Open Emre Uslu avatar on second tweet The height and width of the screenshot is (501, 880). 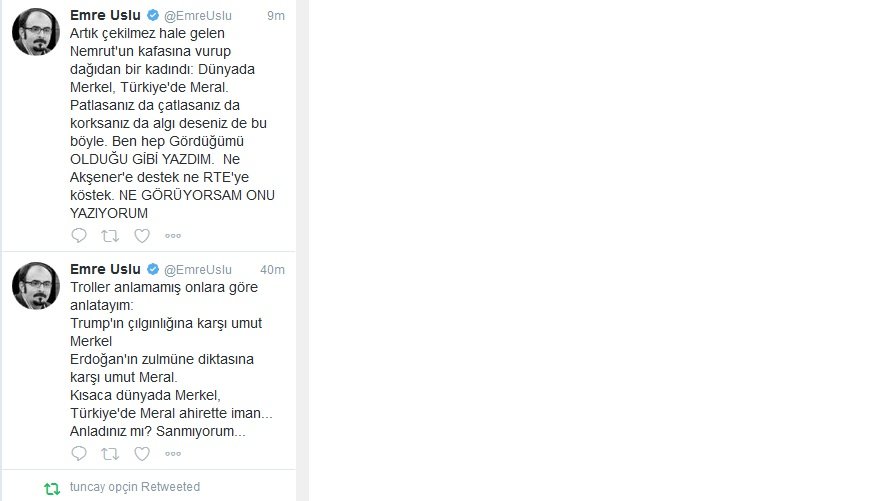point(36,286)
